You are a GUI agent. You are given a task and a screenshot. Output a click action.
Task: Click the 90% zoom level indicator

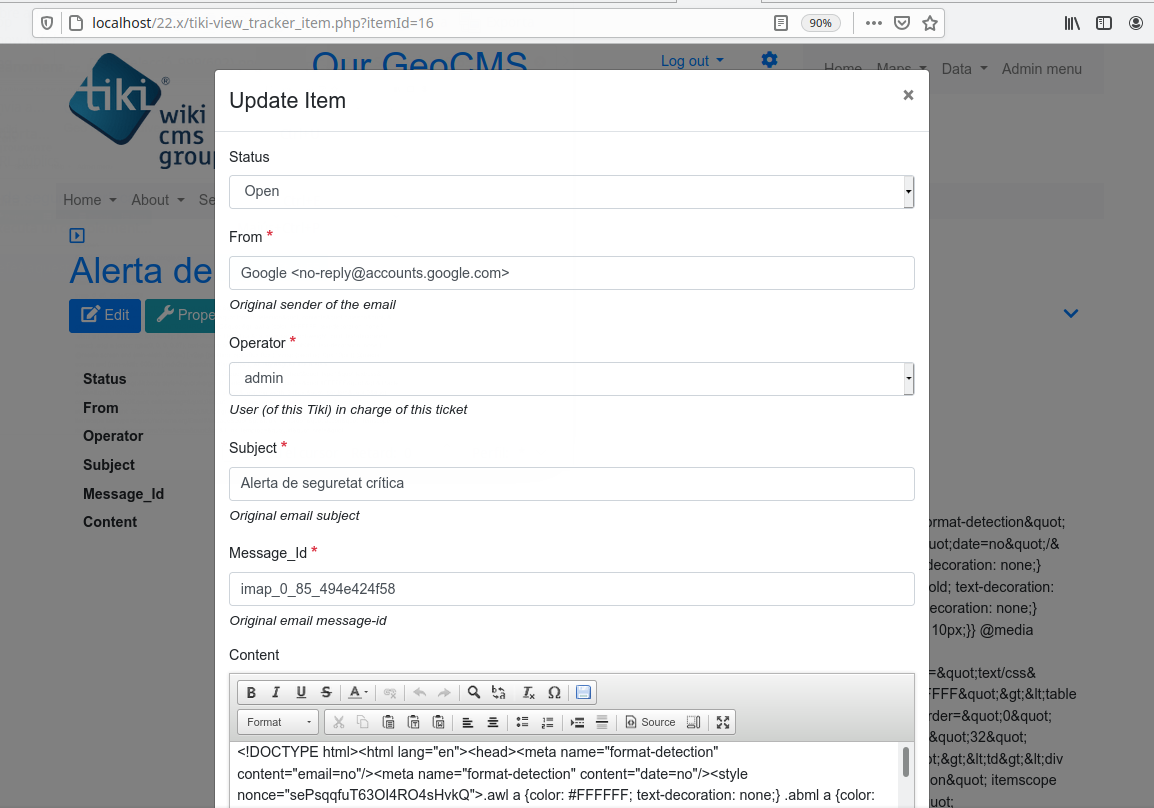point(821,23)
